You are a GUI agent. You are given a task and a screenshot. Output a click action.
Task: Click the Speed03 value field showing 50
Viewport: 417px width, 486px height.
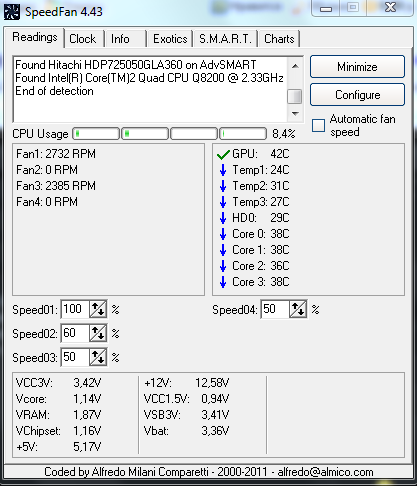[x=75, y=357]
